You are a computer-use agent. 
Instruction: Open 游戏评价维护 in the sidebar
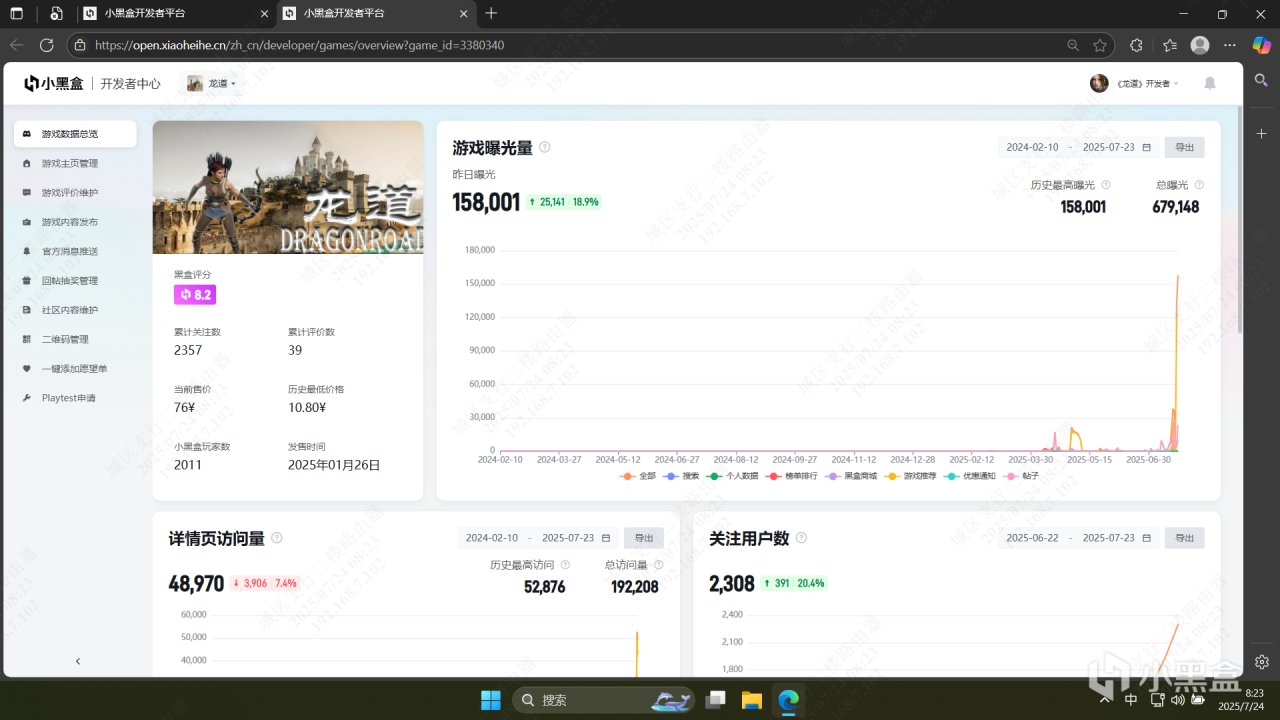76,192
